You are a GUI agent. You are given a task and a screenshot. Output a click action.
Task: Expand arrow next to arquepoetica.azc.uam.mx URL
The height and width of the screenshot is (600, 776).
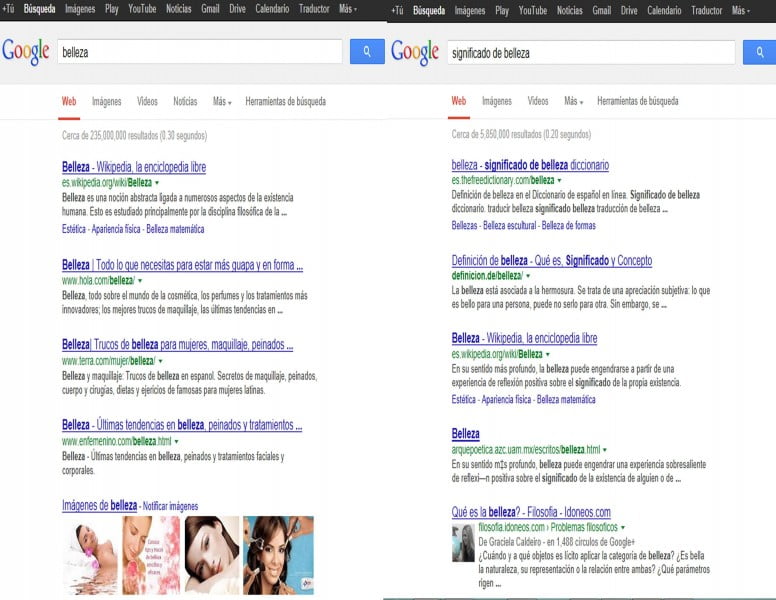click(605, 450)
